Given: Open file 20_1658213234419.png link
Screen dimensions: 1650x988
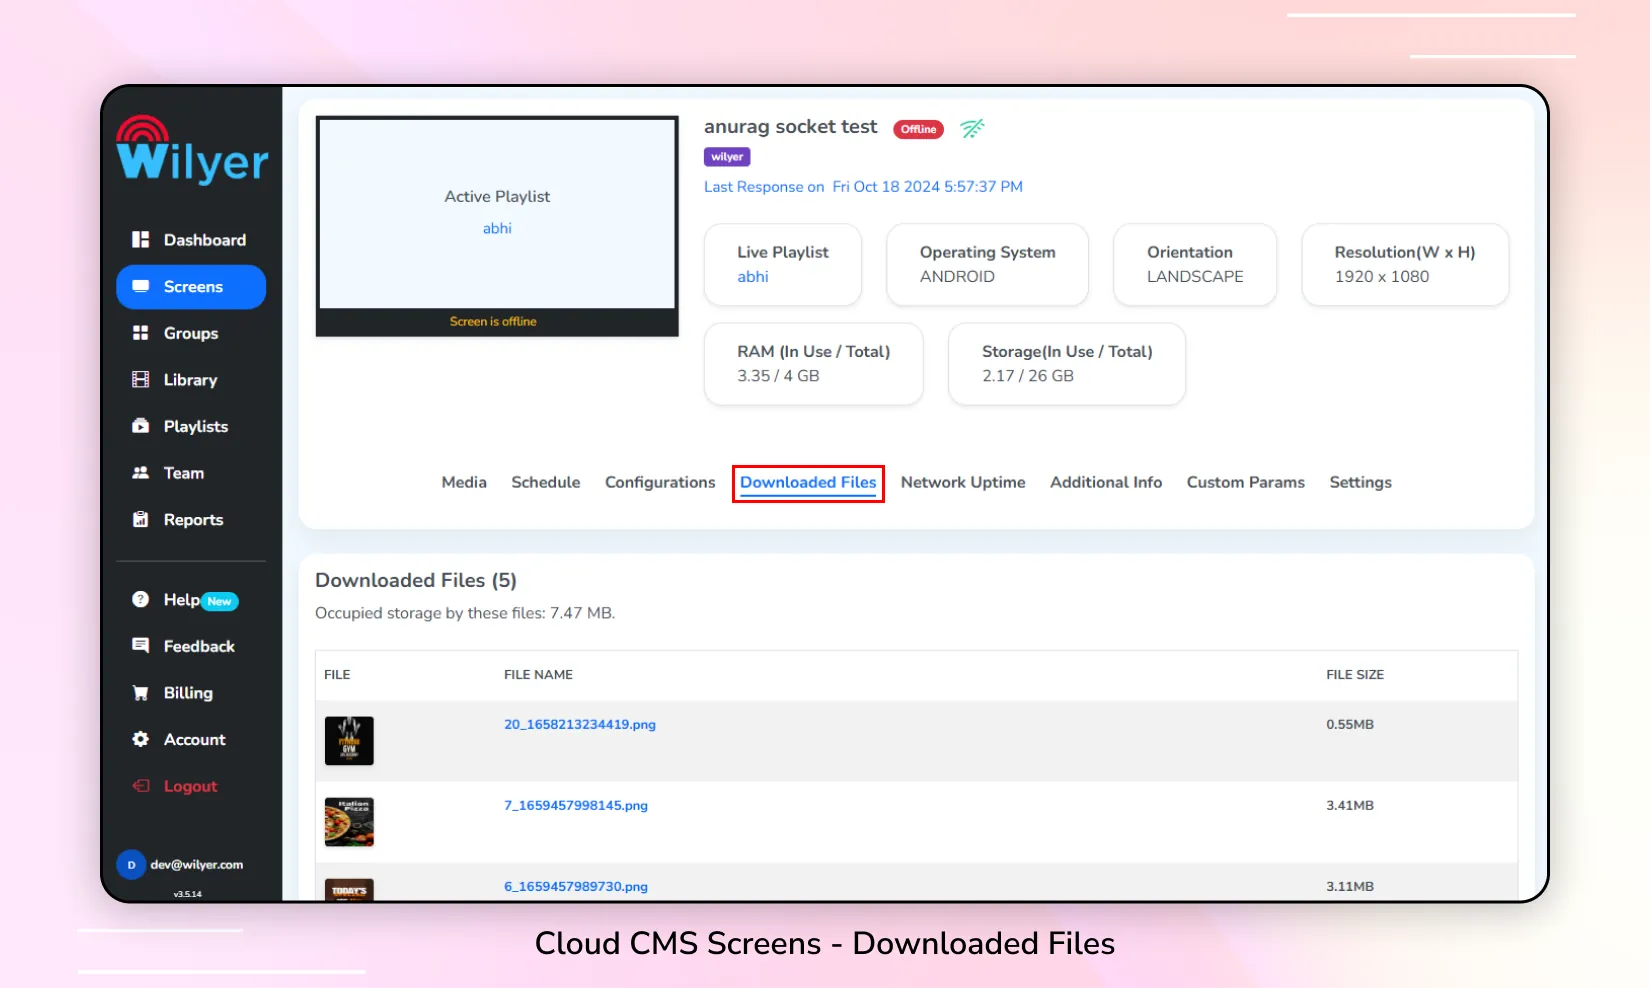Looking at the screenshot, I should coord(580,725).
